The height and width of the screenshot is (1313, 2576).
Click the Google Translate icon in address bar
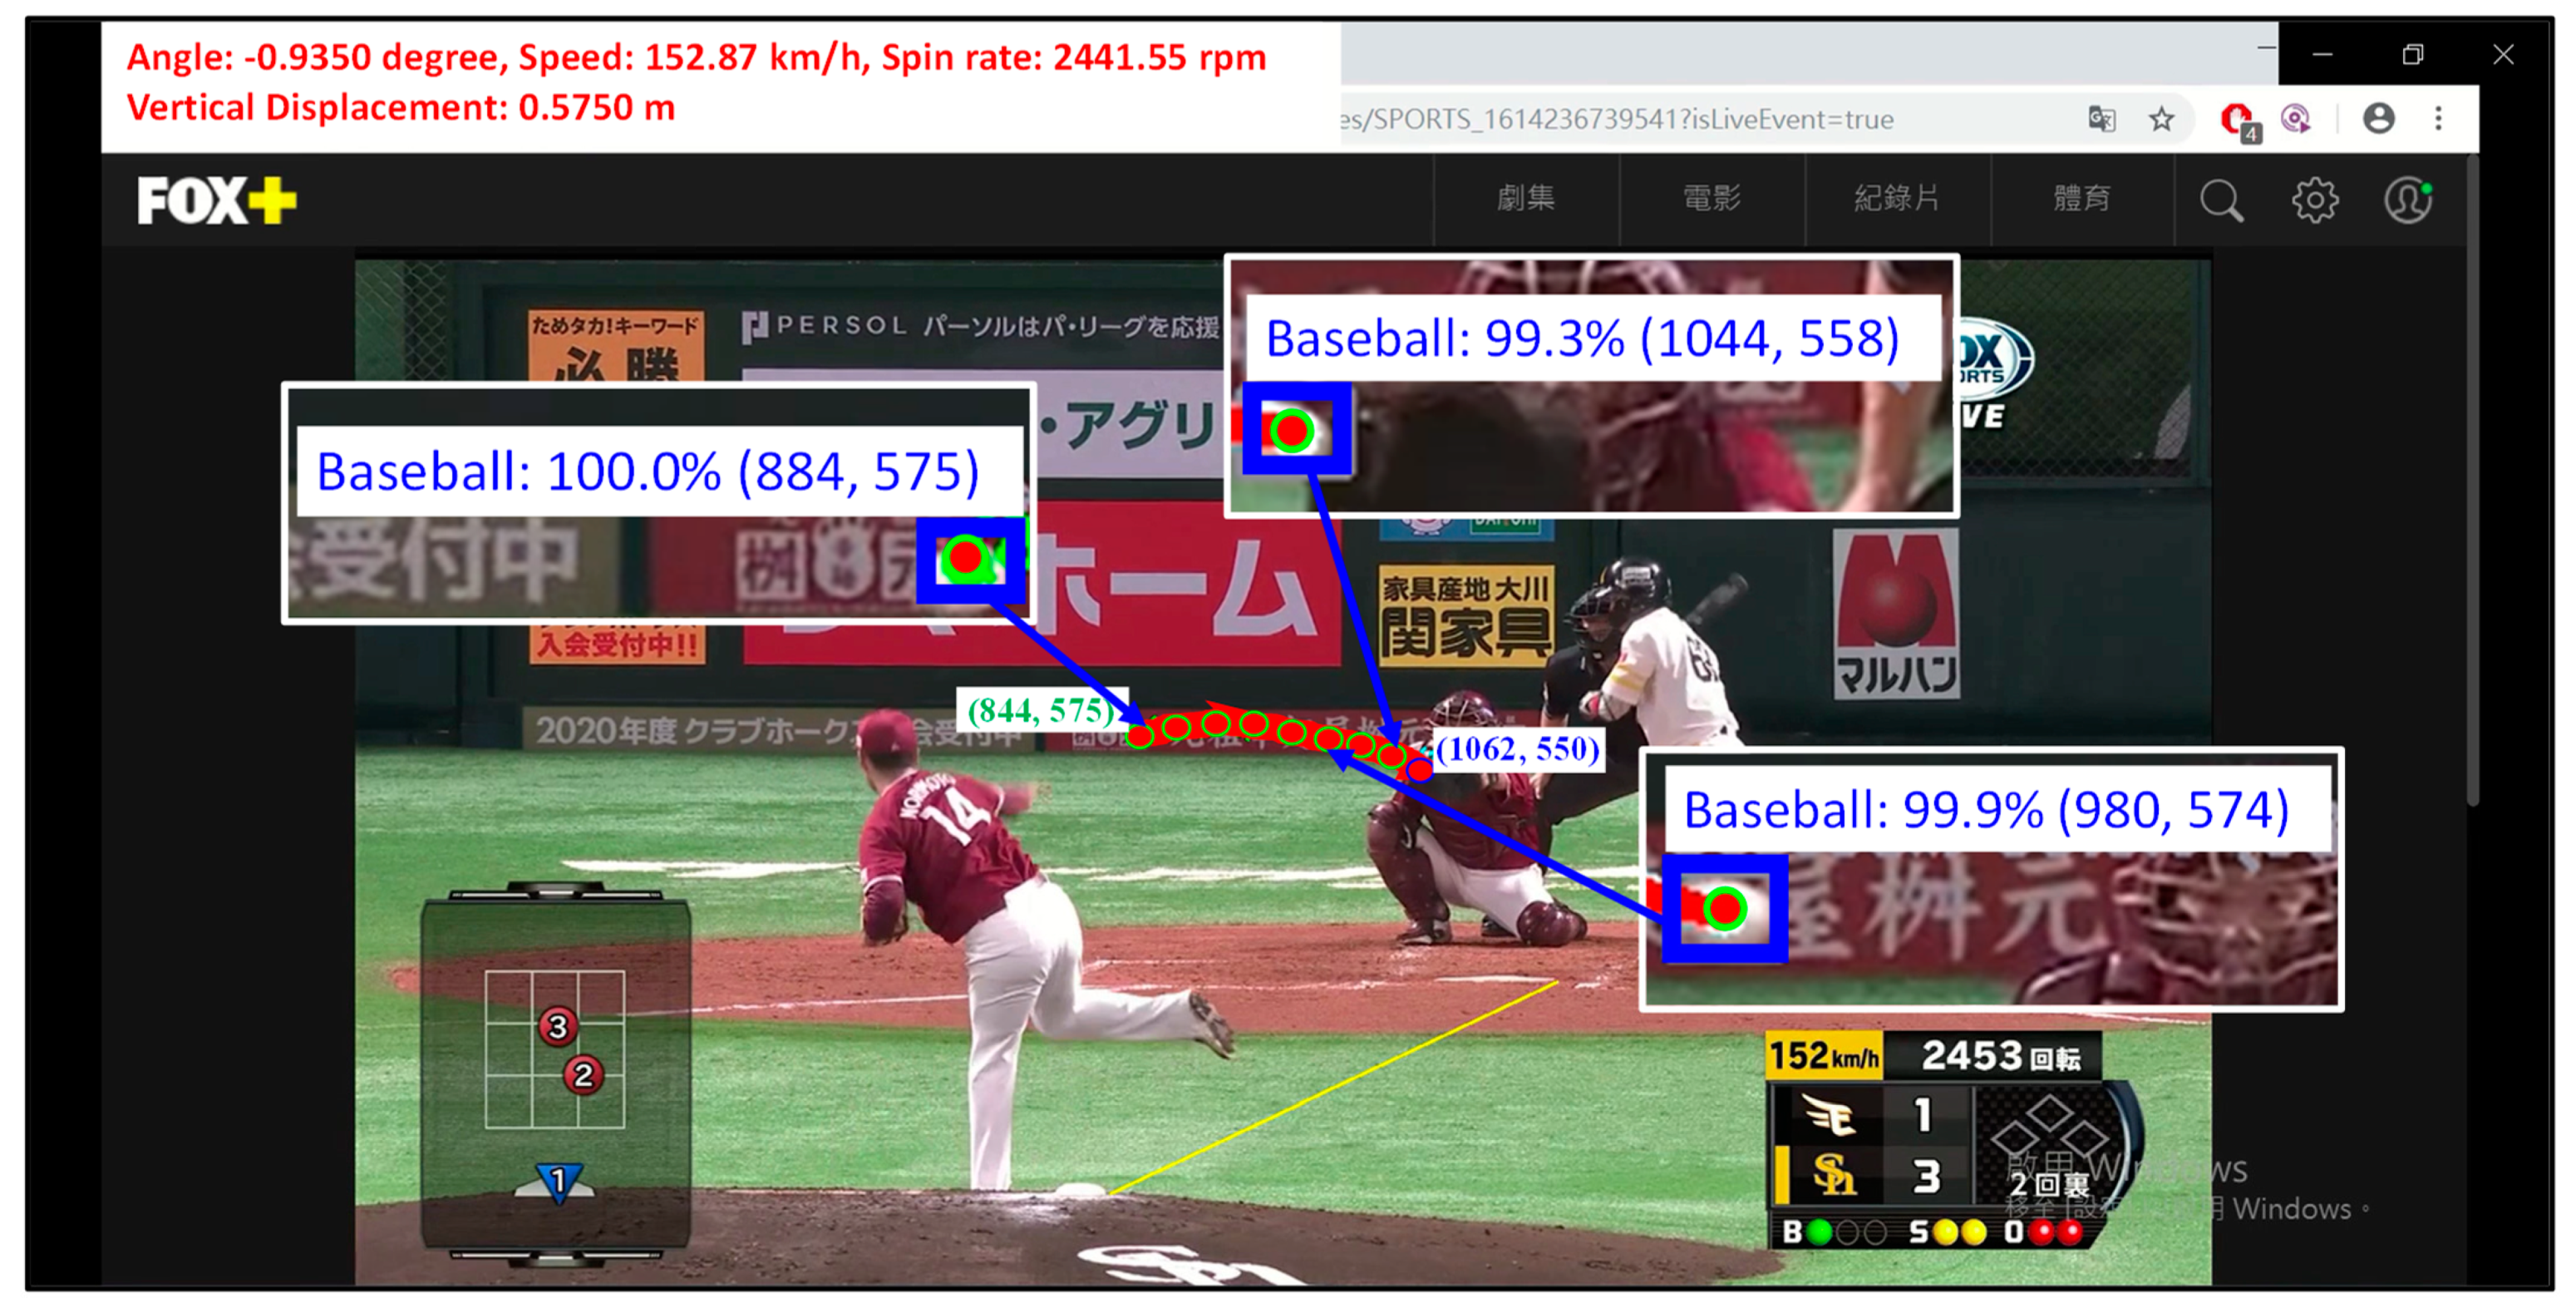pos(2101,119)
